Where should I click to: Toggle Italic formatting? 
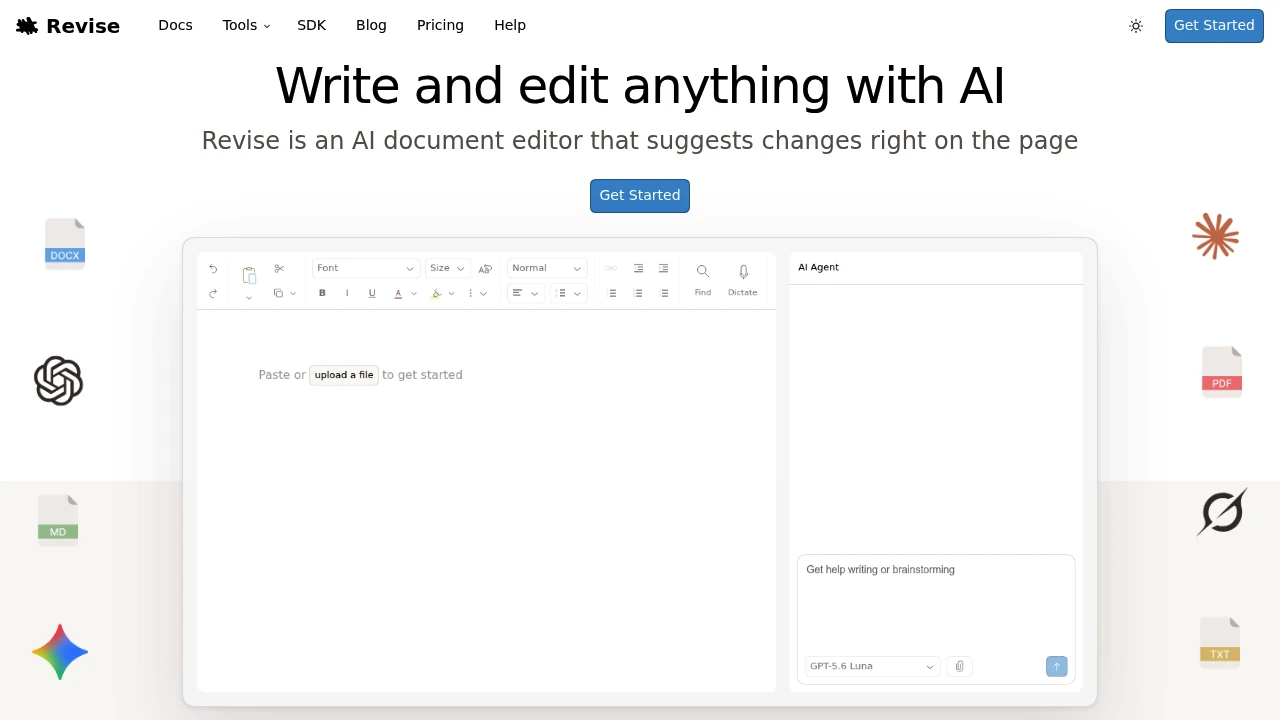[x=347, y=293]
